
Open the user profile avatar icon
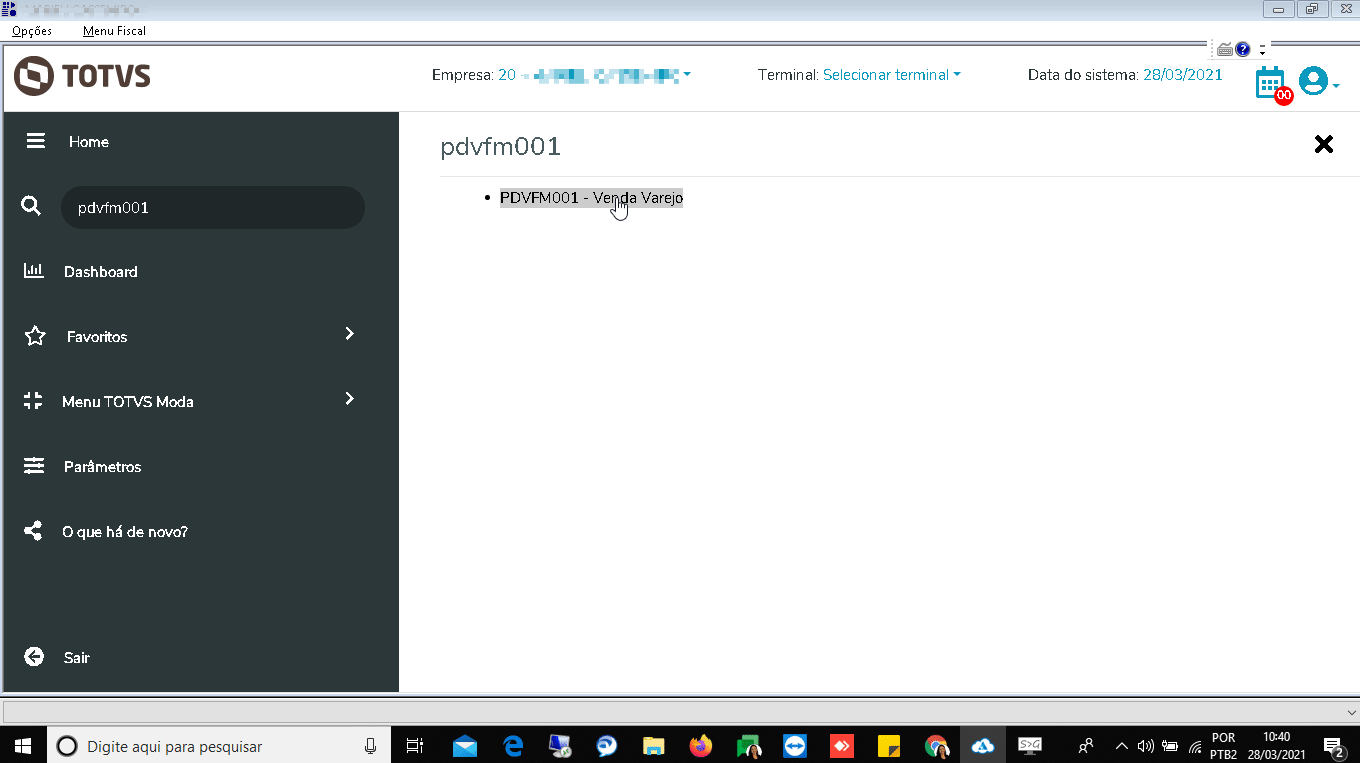1312,81
